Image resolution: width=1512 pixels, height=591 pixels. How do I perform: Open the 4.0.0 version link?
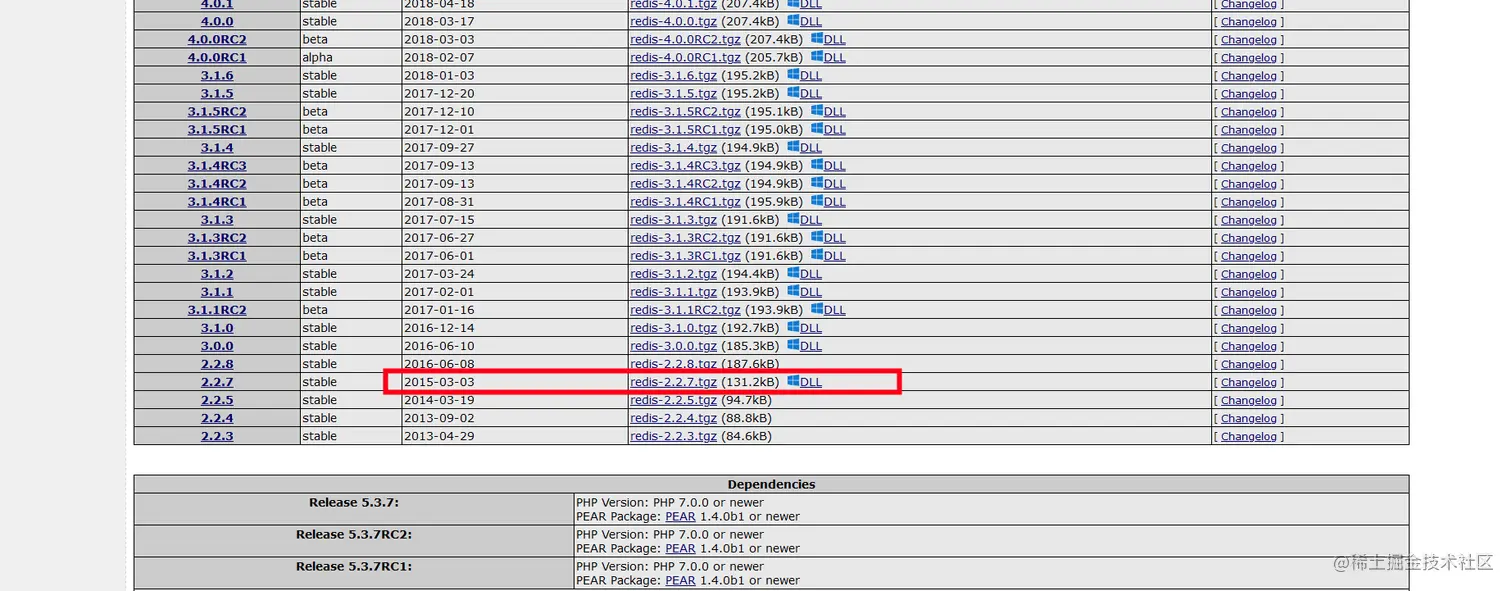tap(217, 21)
